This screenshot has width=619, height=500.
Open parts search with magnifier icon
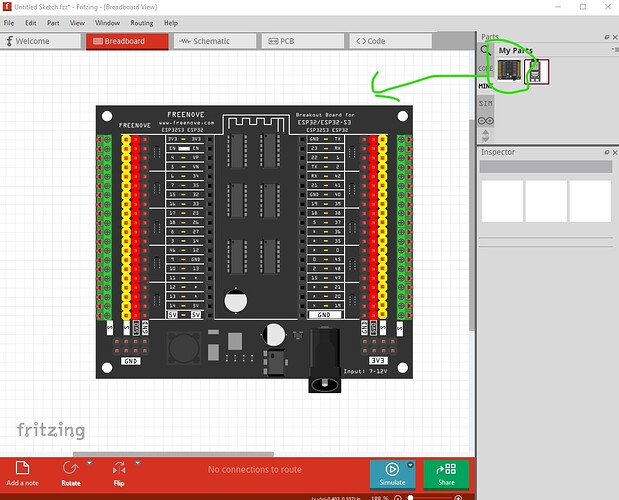tap(485, 49)
